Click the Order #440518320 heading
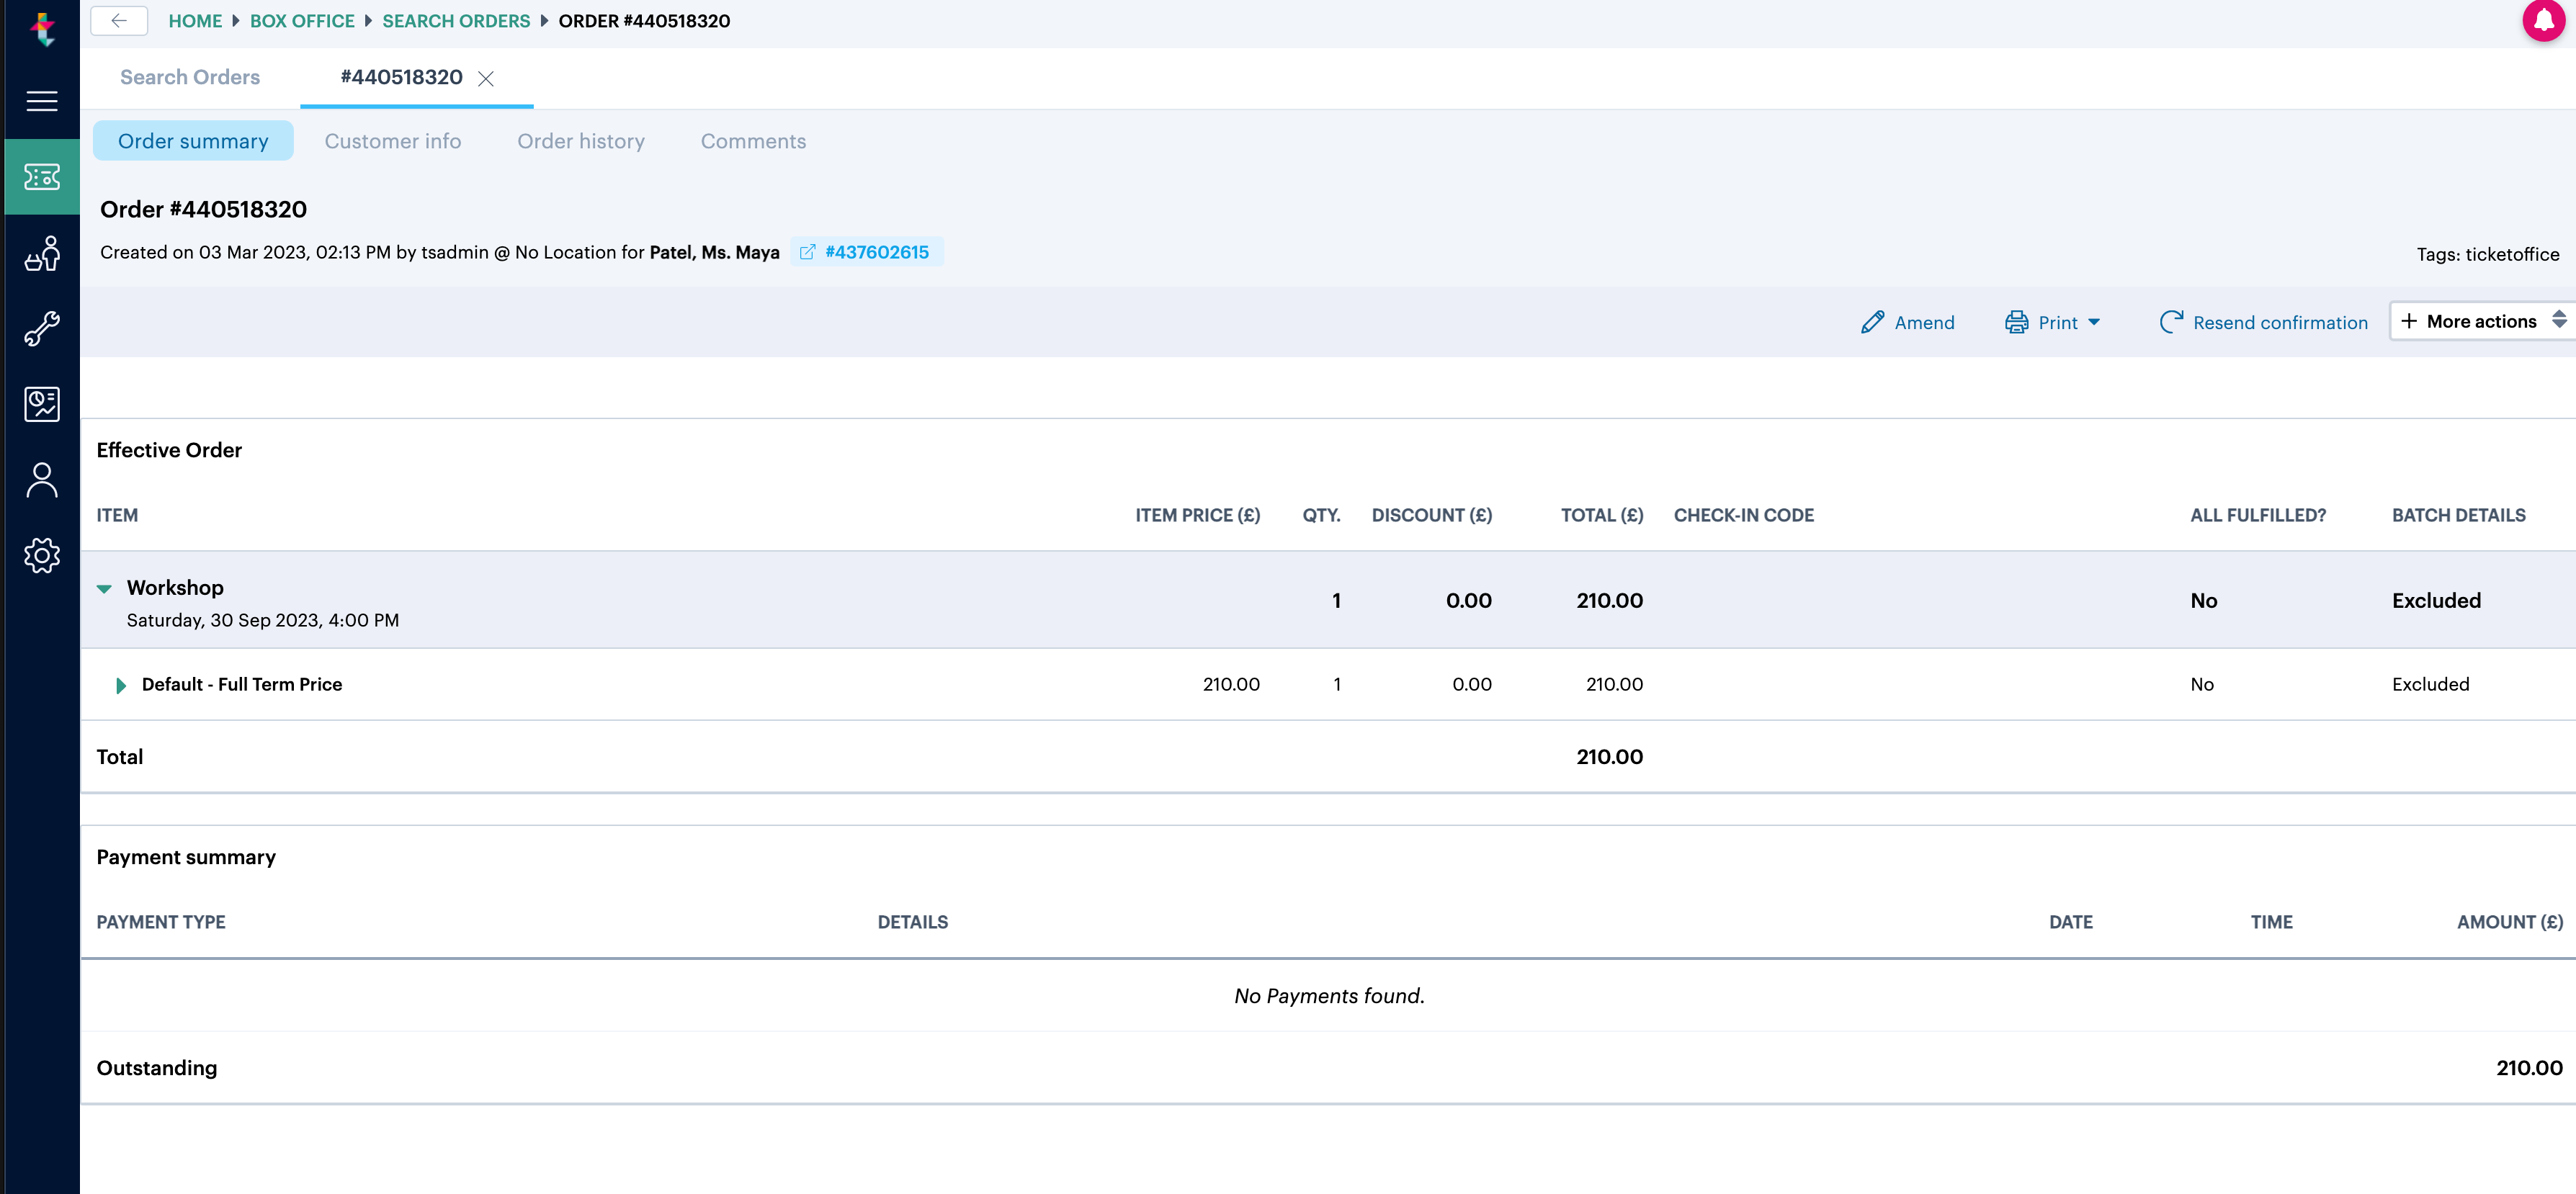This screenshot has width=2576, height=1194. (203, 209)
